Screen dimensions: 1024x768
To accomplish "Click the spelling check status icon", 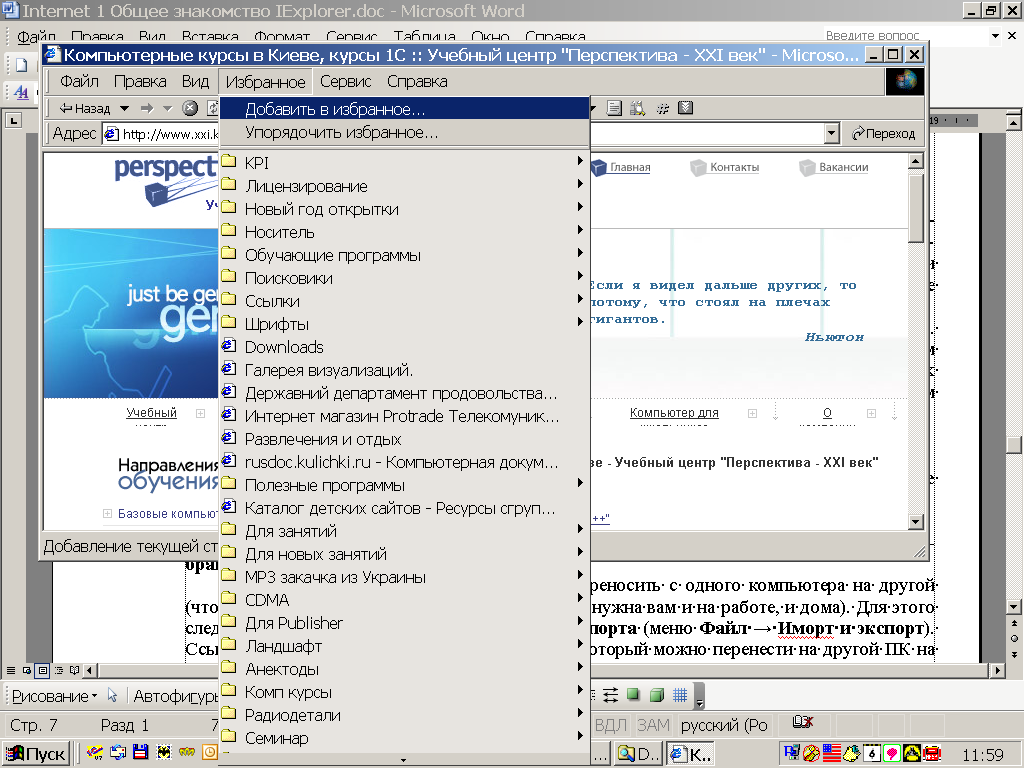I will 802,722.
